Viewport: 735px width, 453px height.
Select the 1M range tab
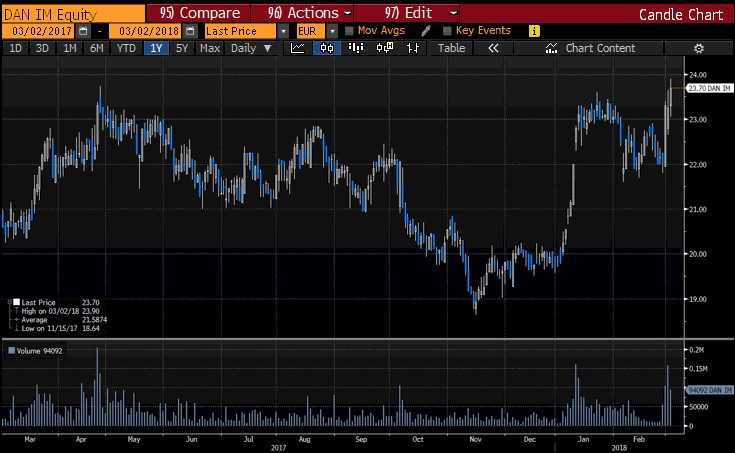tap(70, 48)
